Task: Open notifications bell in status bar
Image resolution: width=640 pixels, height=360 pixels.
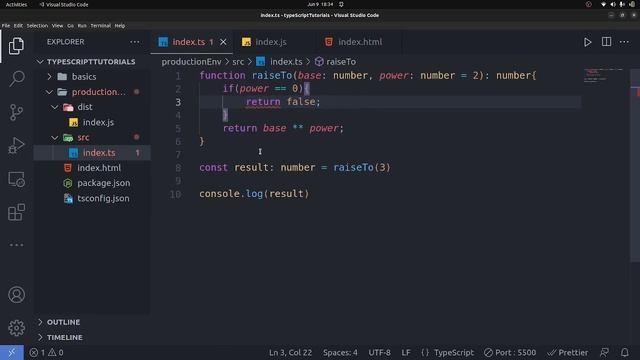Action: tap(624, 352)
